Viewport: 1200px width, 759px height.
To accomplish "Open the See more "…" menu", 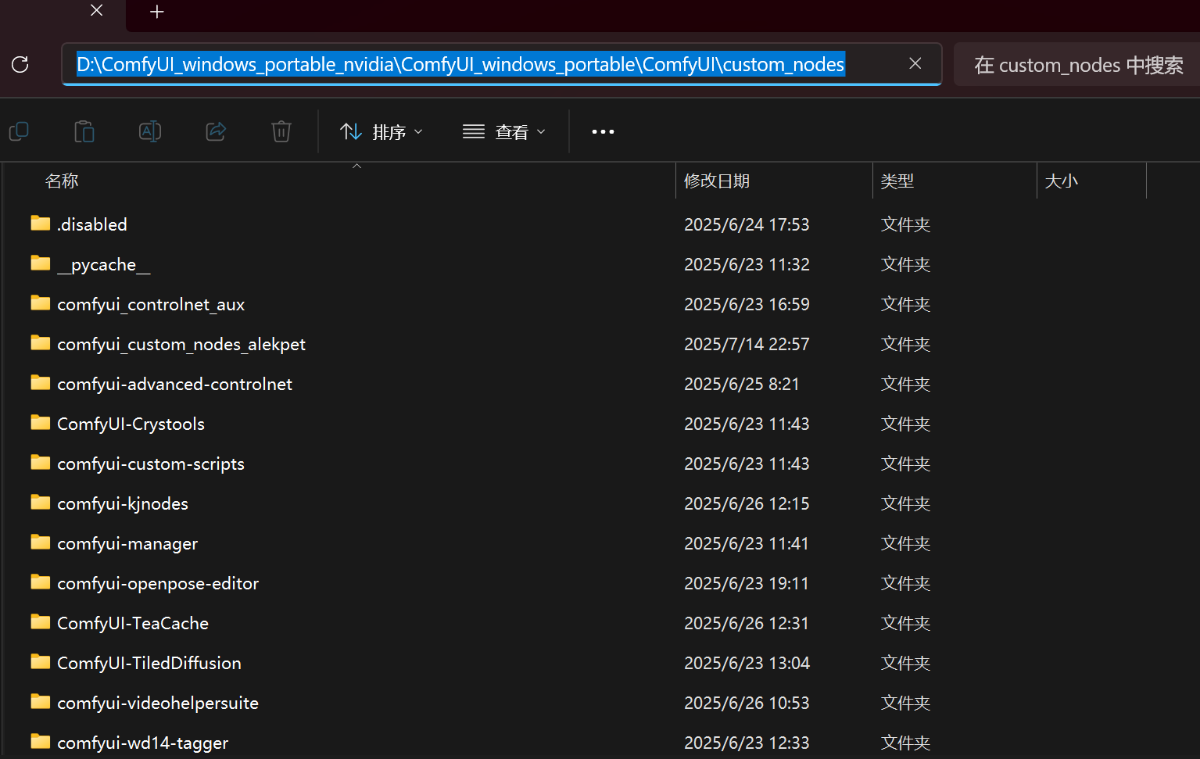I will point(602,131).
